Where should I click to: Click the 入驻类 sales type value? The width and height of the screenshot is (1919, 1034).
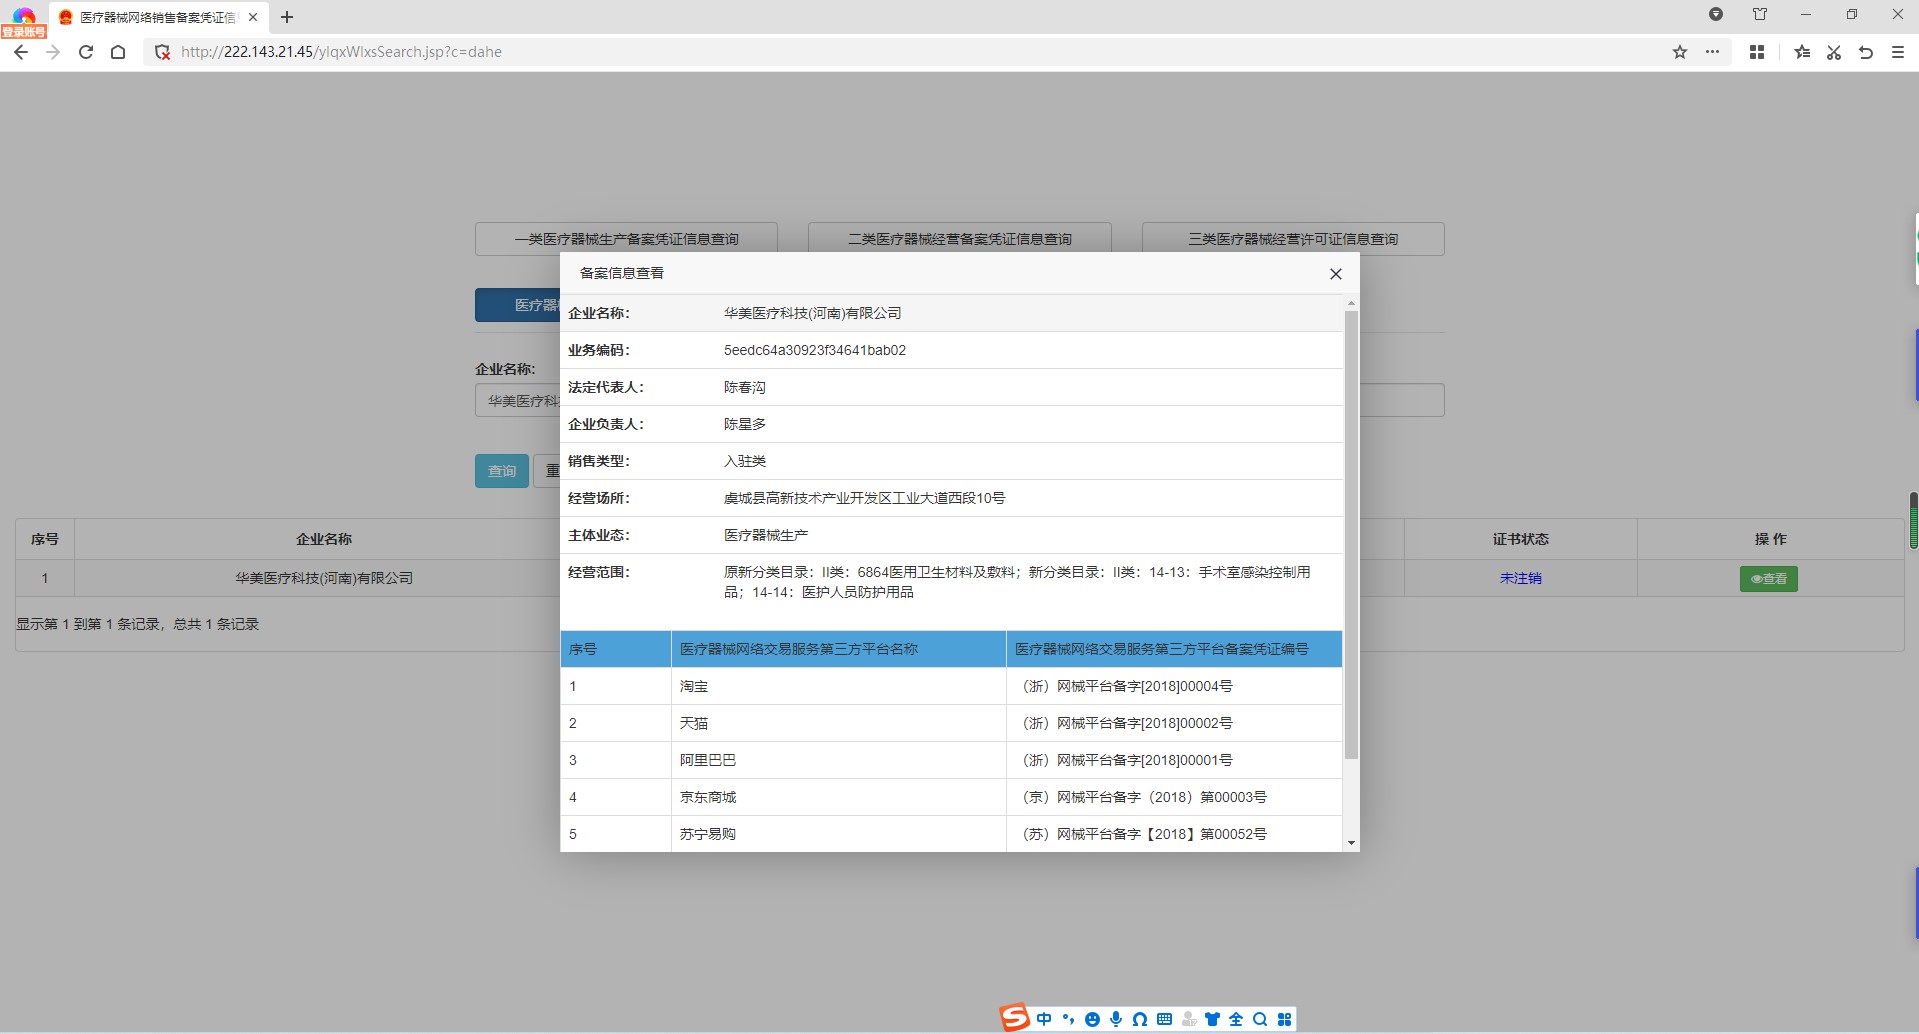tap(745, 461)
